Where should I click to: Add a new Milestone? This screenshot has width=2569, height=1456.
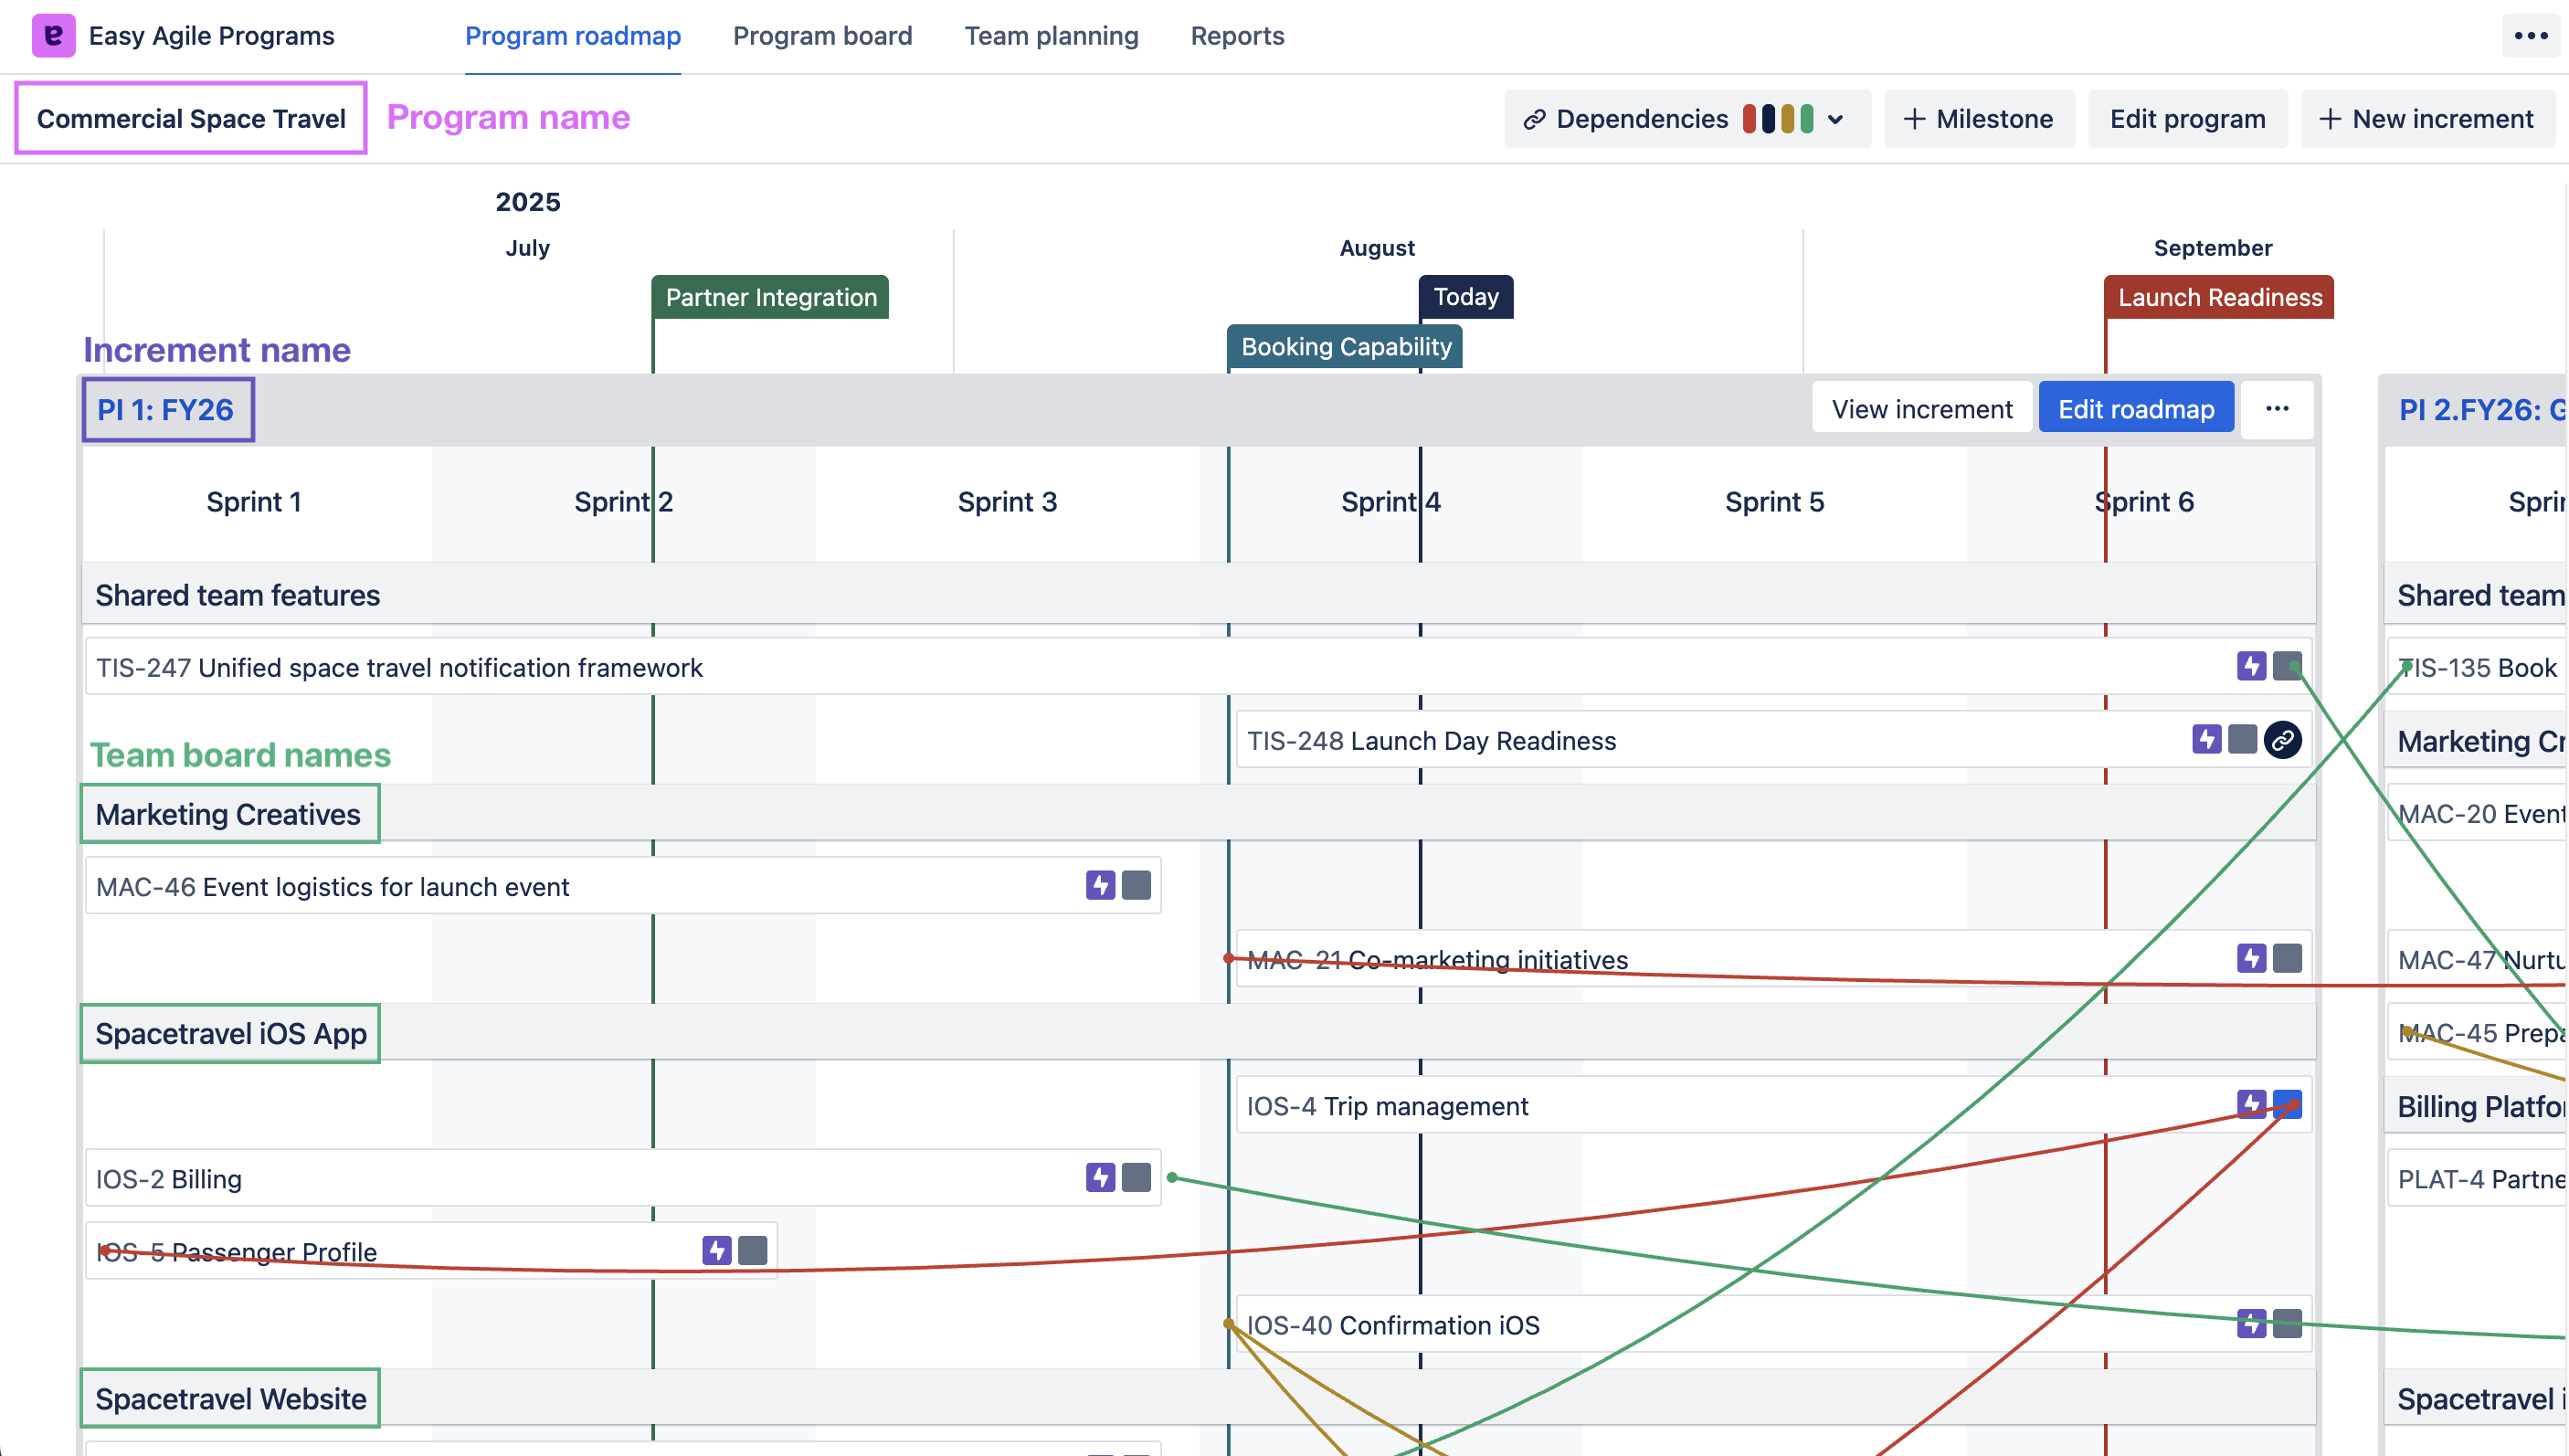(x=1978, y=119)
